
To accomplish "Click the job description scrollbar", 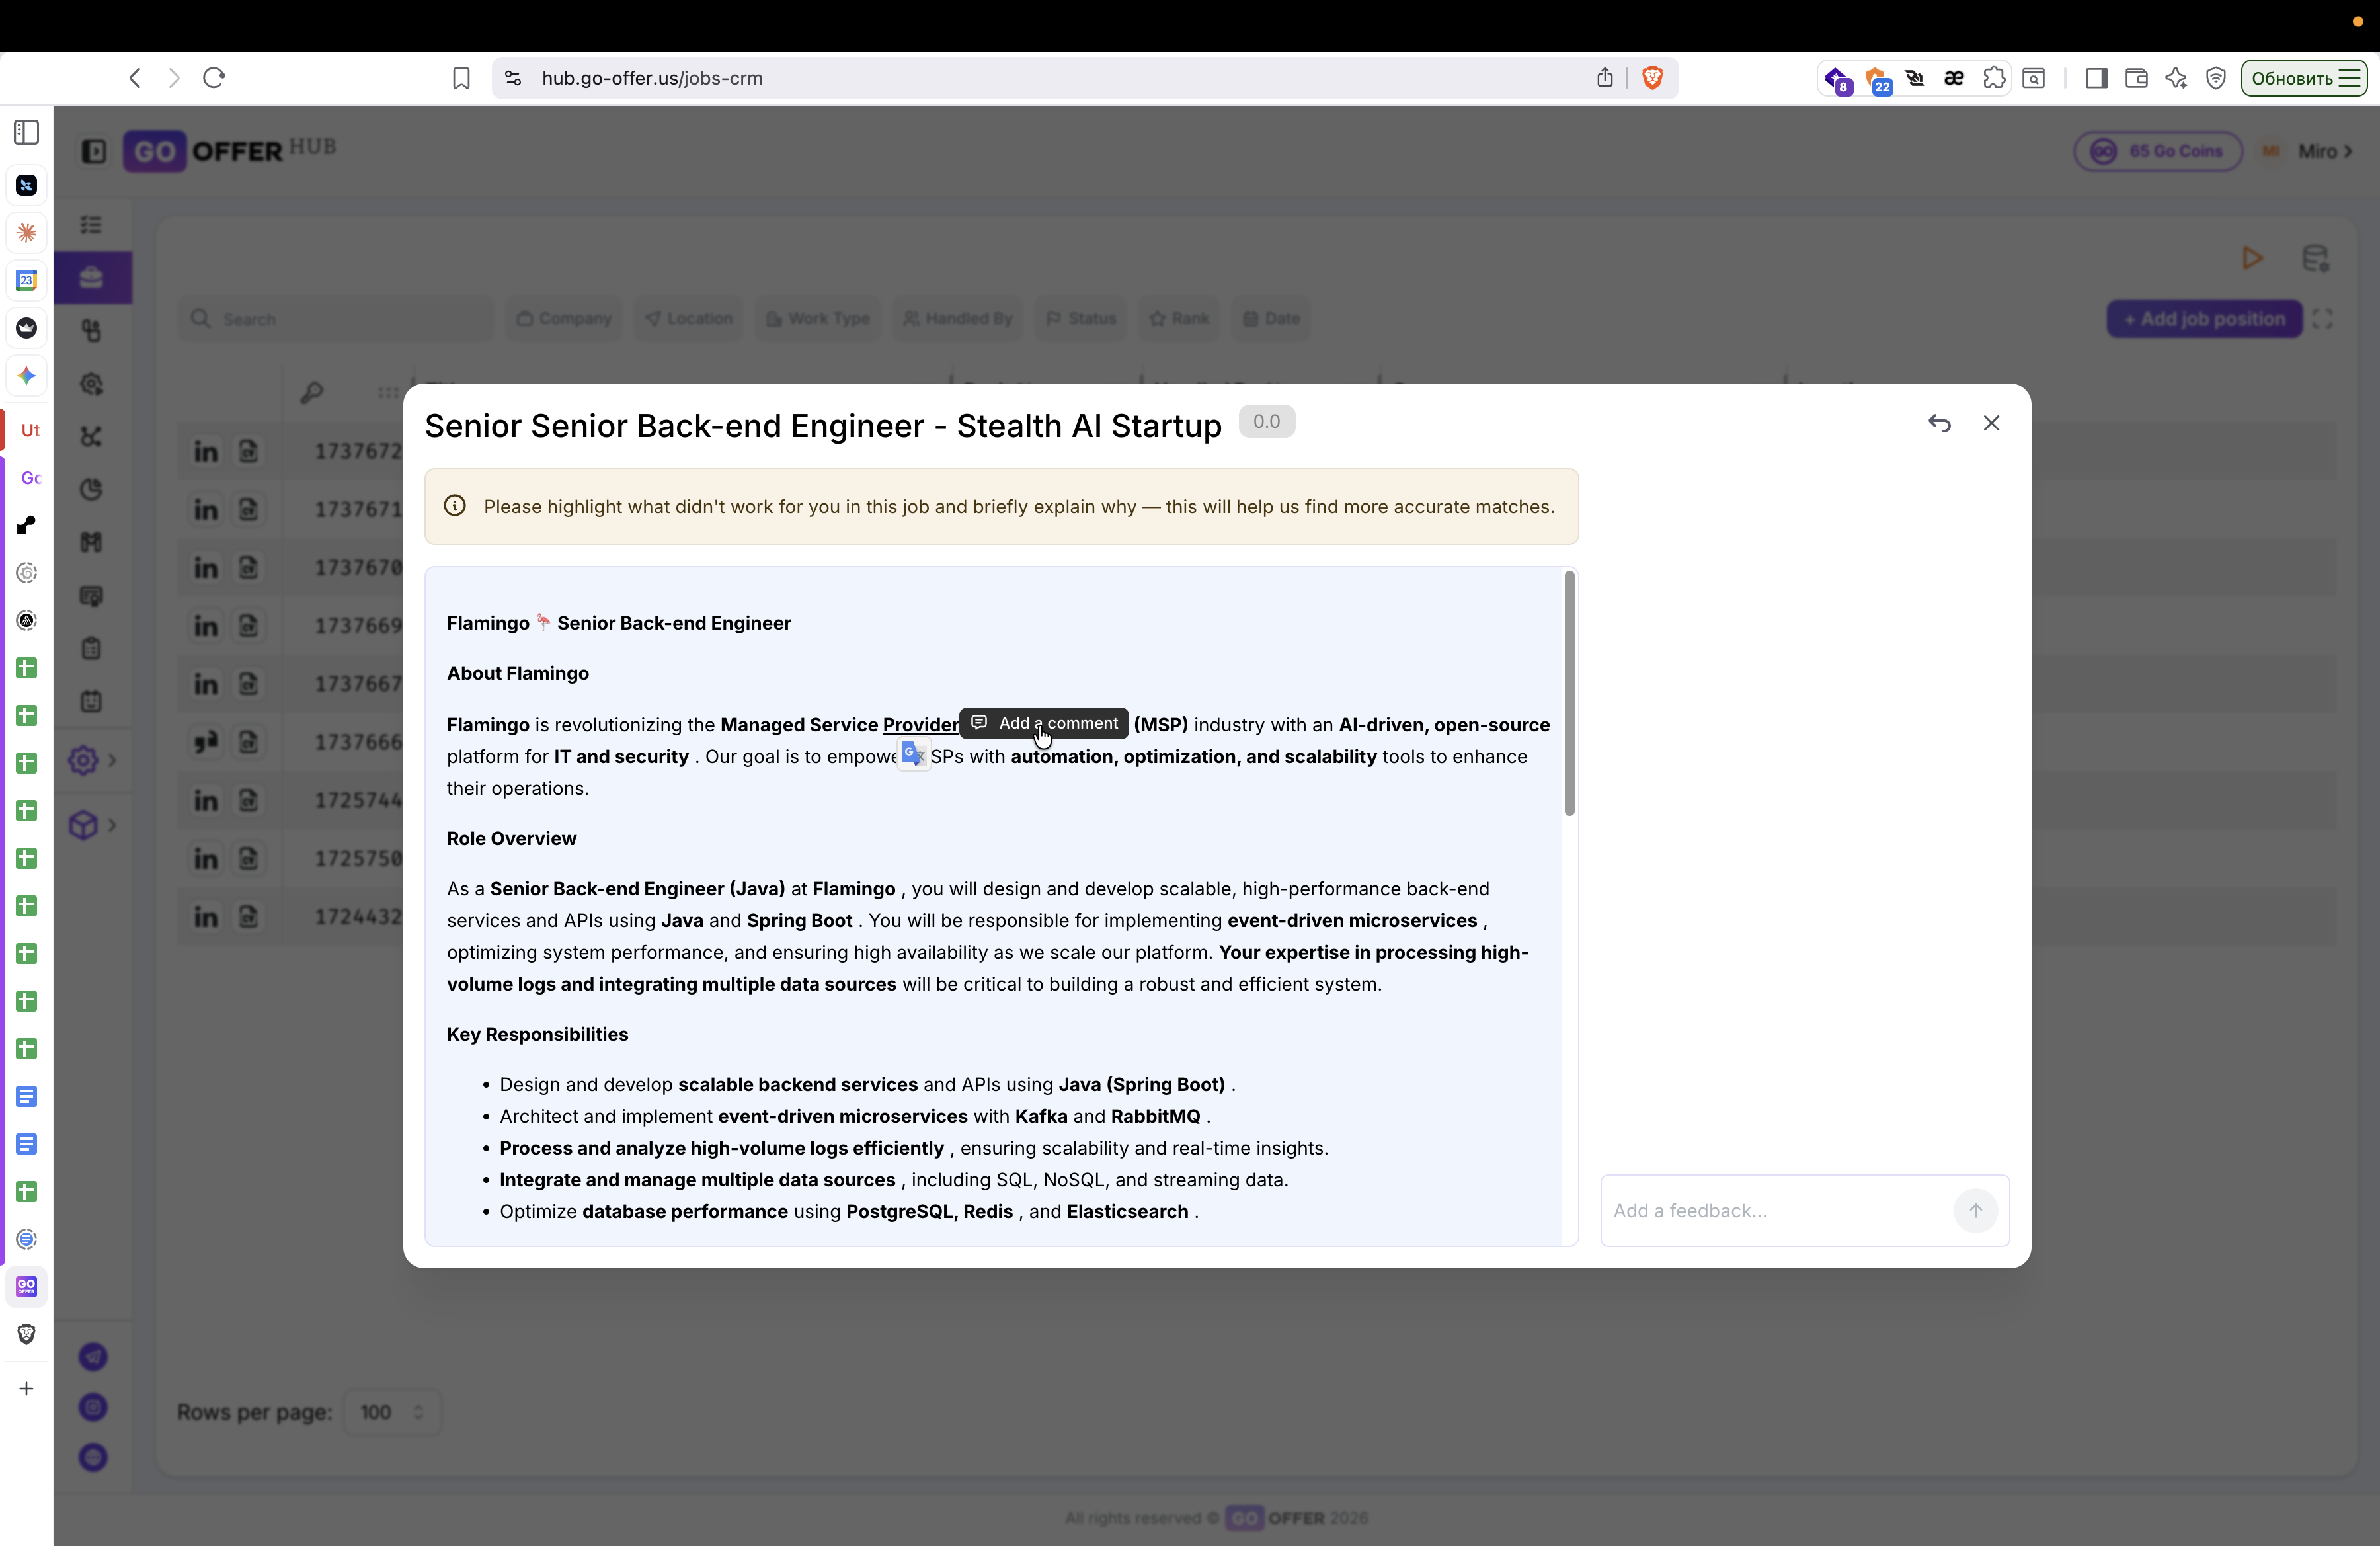I will pyautogui.click(x=1569, y=693).
